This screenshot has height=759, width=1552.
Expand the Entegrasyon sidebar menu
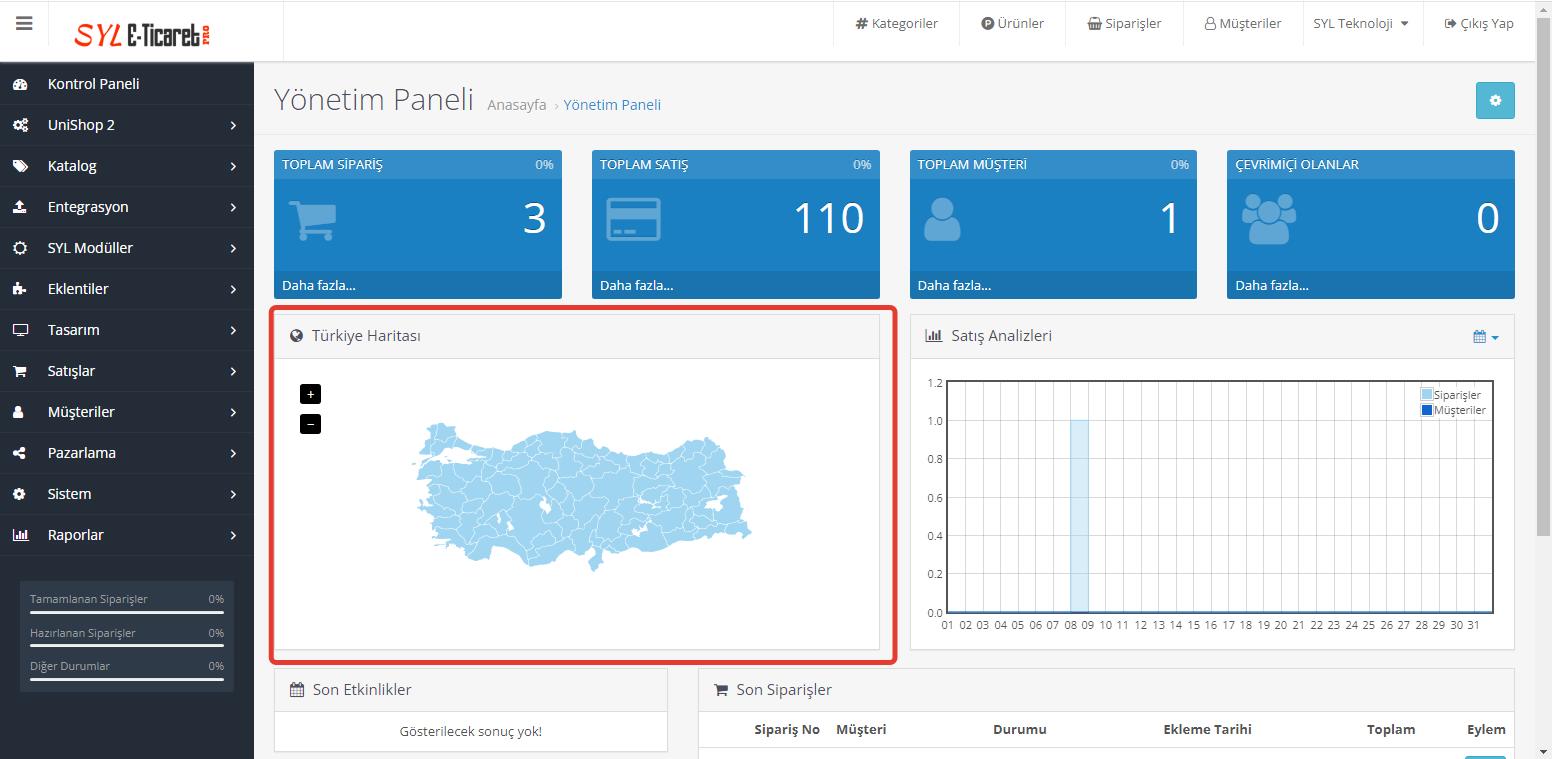pyautogui.click(x=126, y=207)
